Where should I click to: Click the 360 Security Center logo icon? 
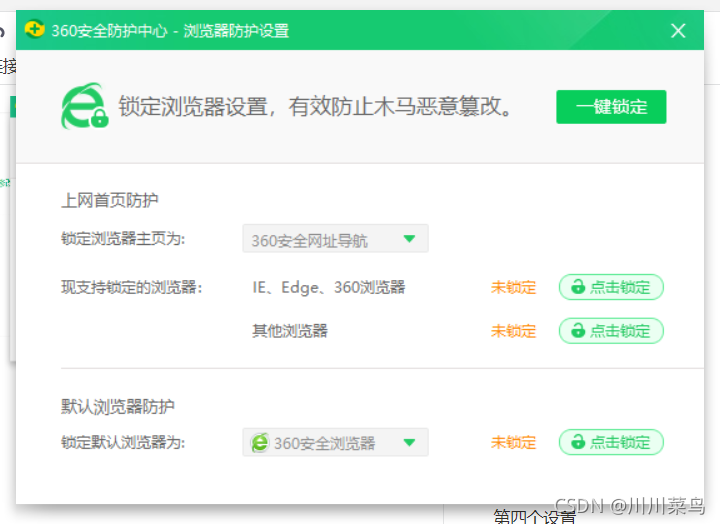tap(34, 29)
